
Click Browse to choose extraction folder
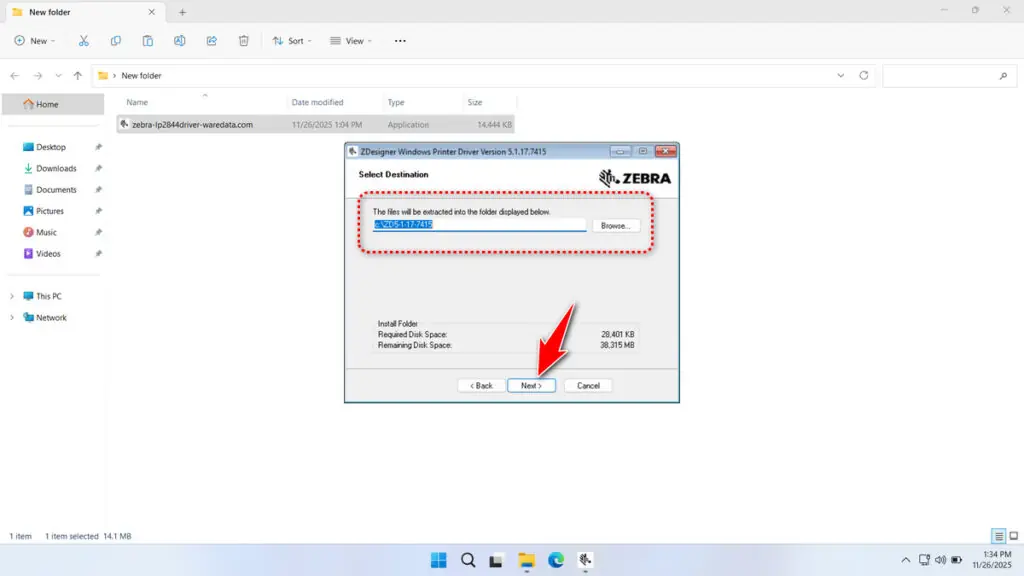616,225
